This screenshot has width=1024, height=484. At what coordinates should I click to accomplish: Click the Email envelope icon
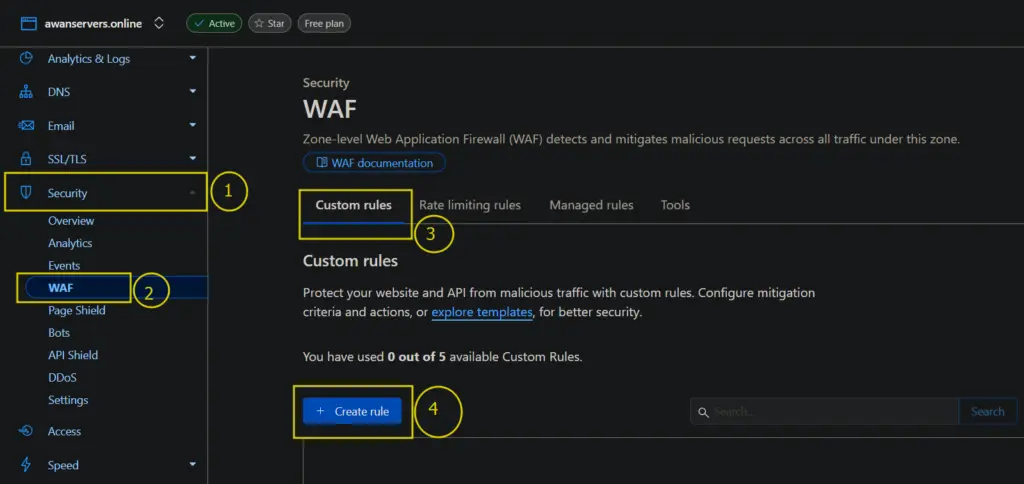coord(26,125)
